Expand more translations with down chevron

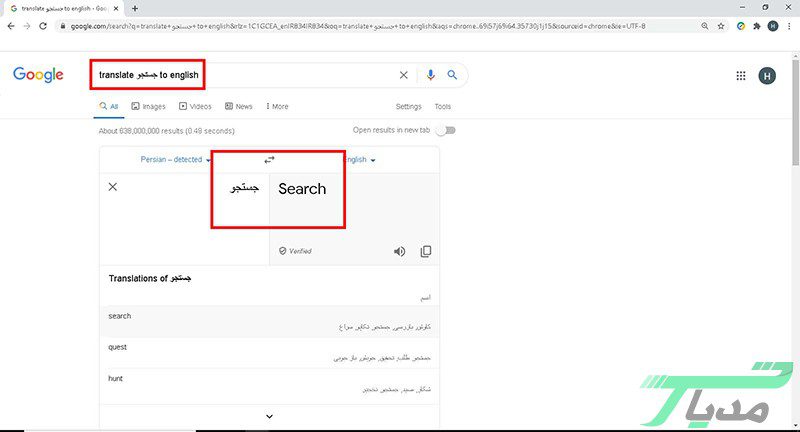(x=269, y=416)
